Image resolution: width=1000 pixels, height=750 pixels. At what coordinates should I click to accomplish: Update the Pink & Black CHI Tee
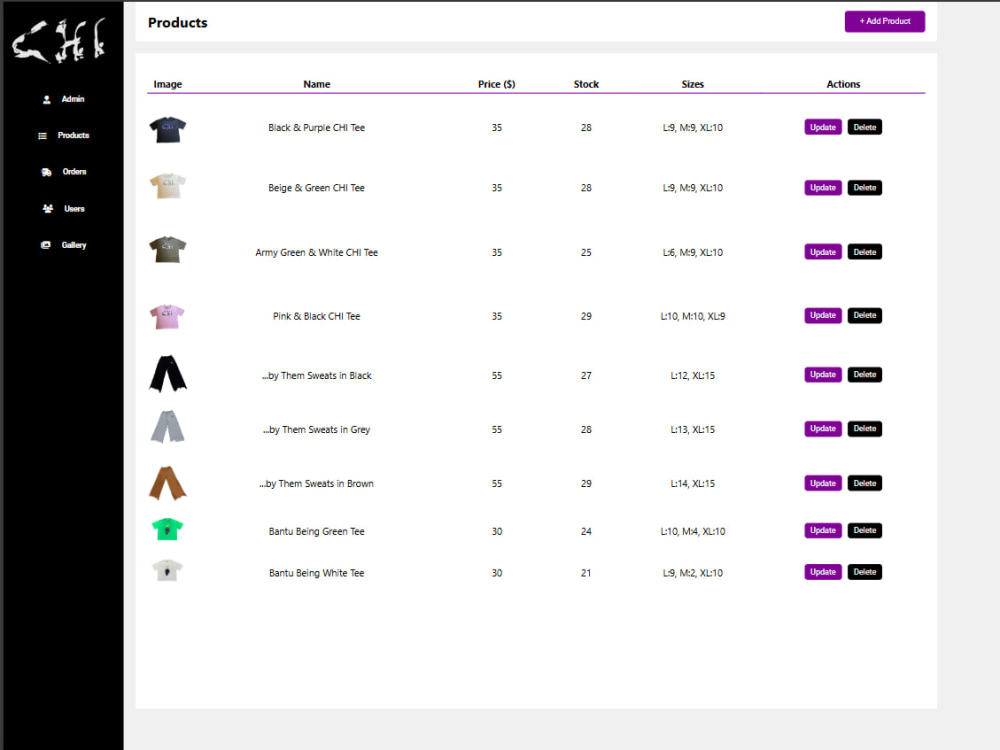823,315
